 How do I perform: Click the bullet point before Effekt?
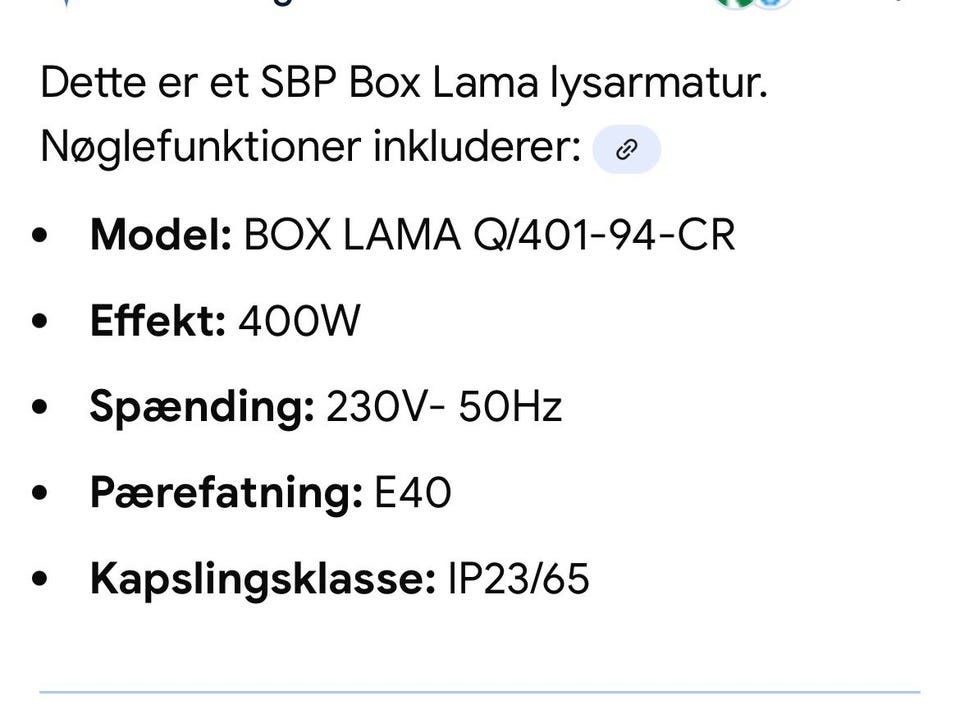(x=40, y=322)
